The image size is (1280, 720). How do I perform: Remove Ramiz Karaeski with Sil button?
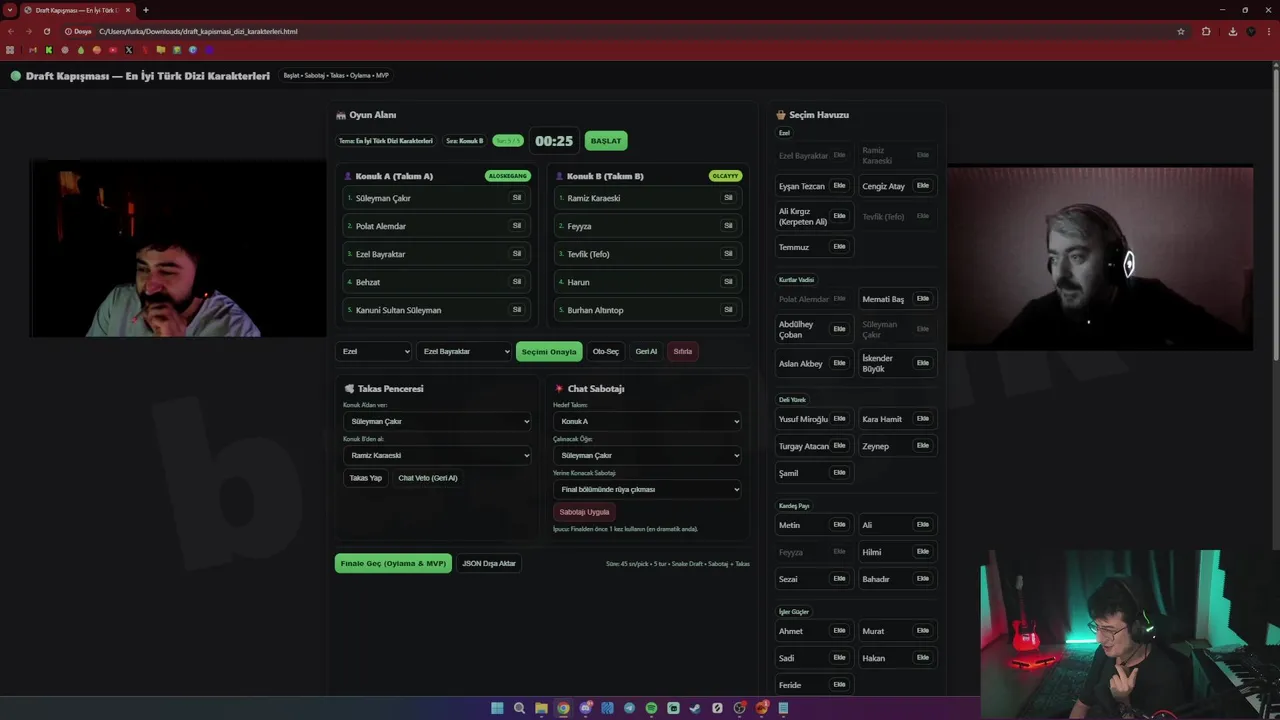[728, 198]
